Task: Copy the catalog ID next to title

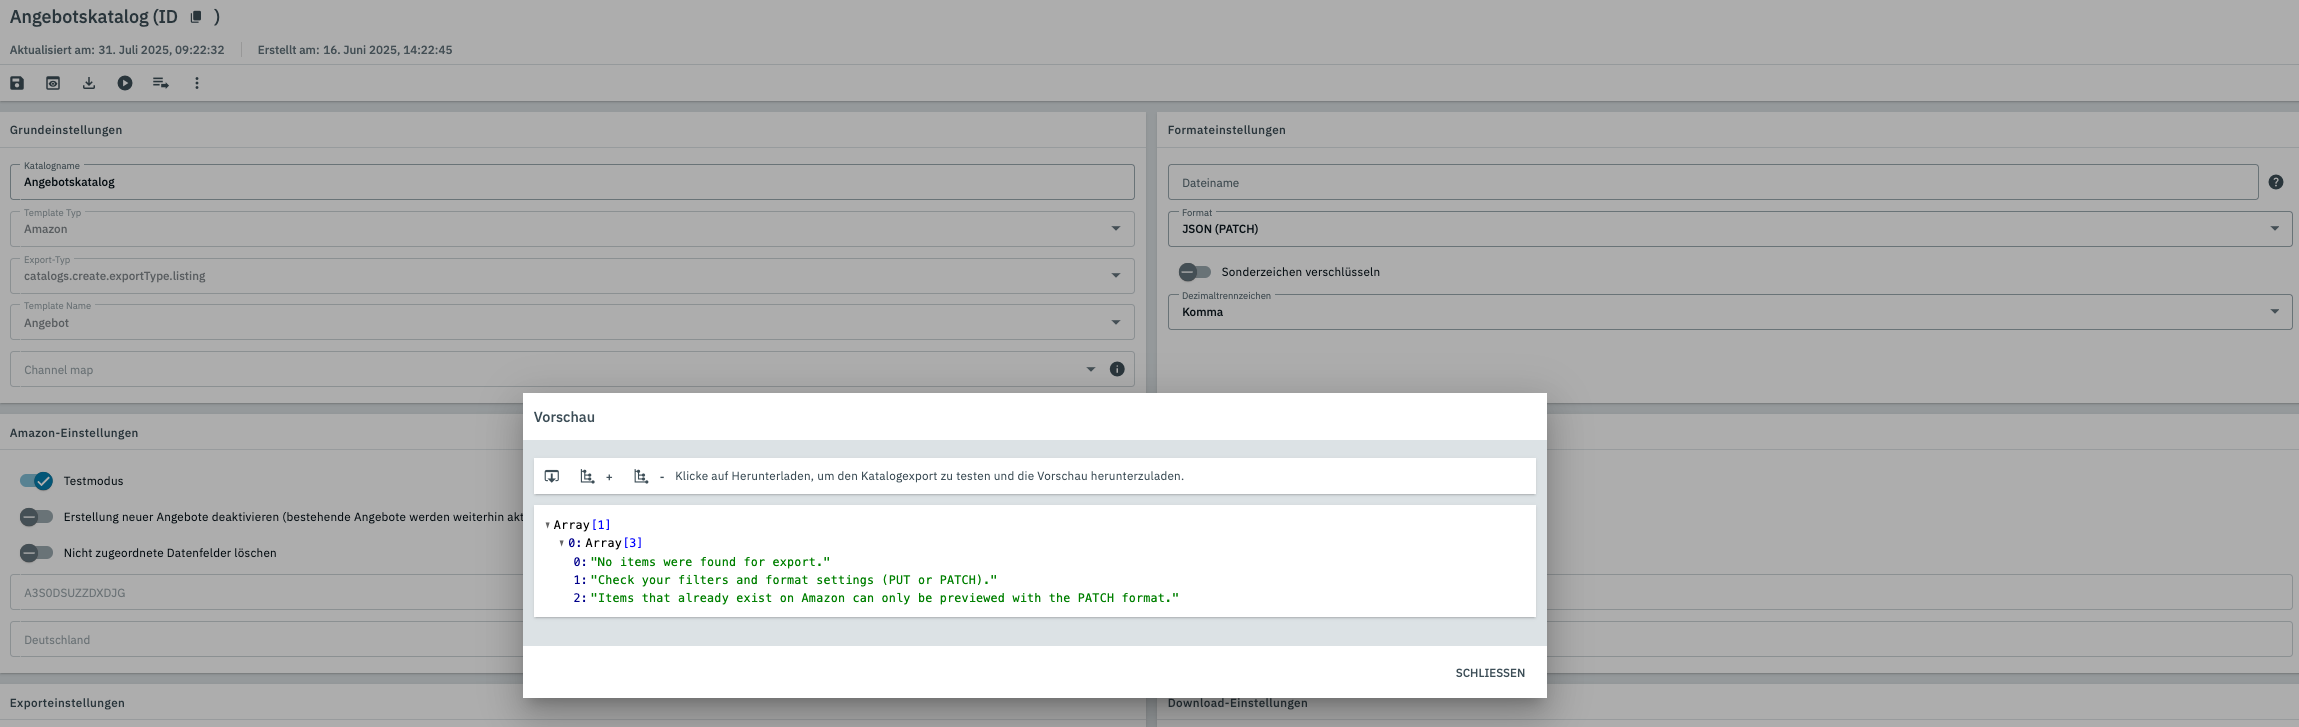Action: [x=196, y=17]
